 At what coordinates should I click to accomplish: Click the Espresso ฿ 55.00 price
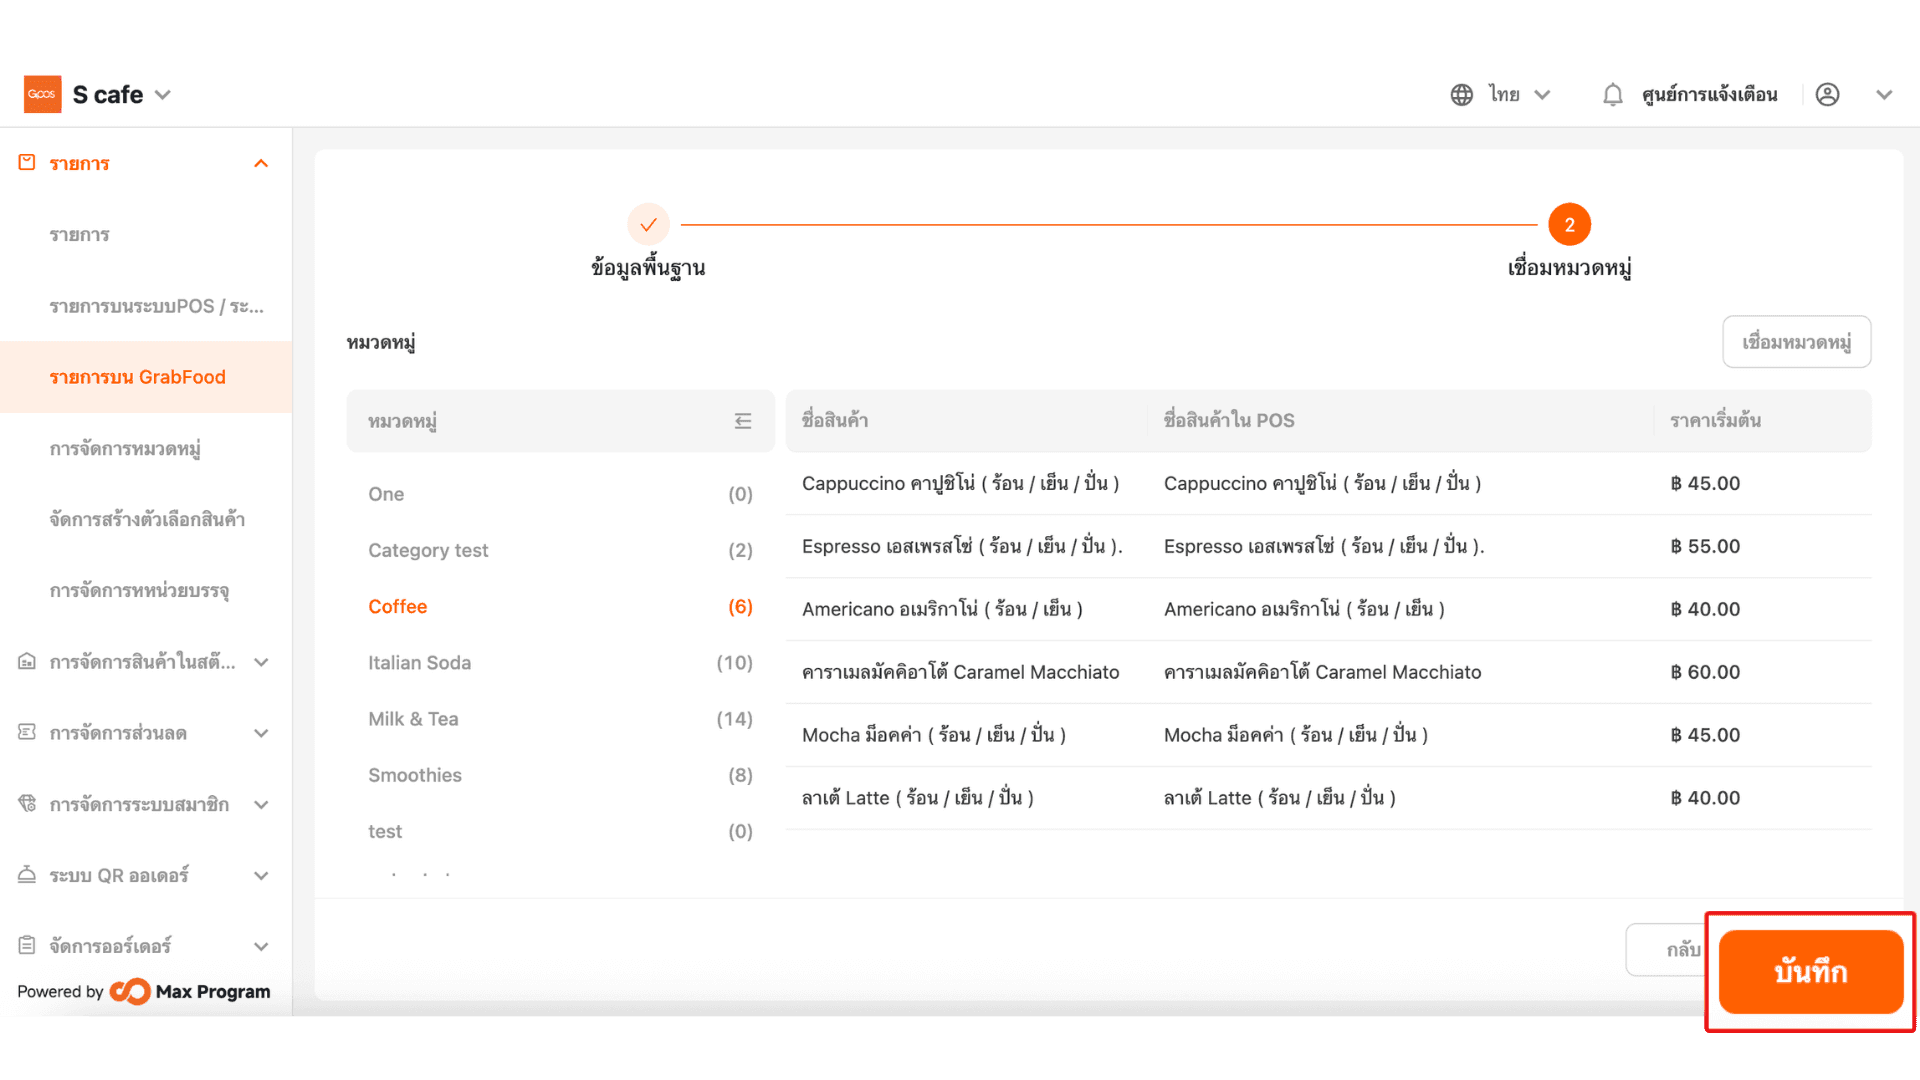click(1705, 547)
